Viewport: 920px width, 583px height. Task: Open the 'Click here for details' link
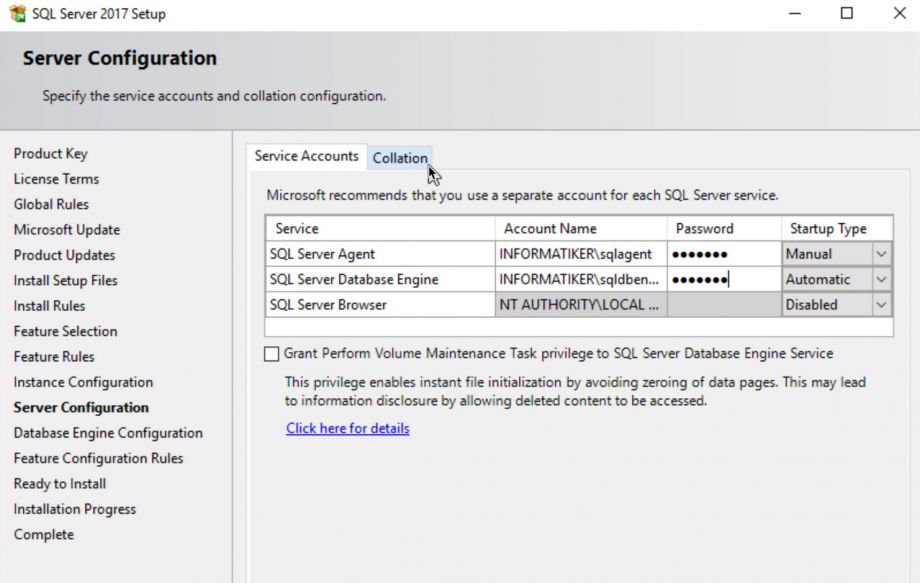[347, 428]
